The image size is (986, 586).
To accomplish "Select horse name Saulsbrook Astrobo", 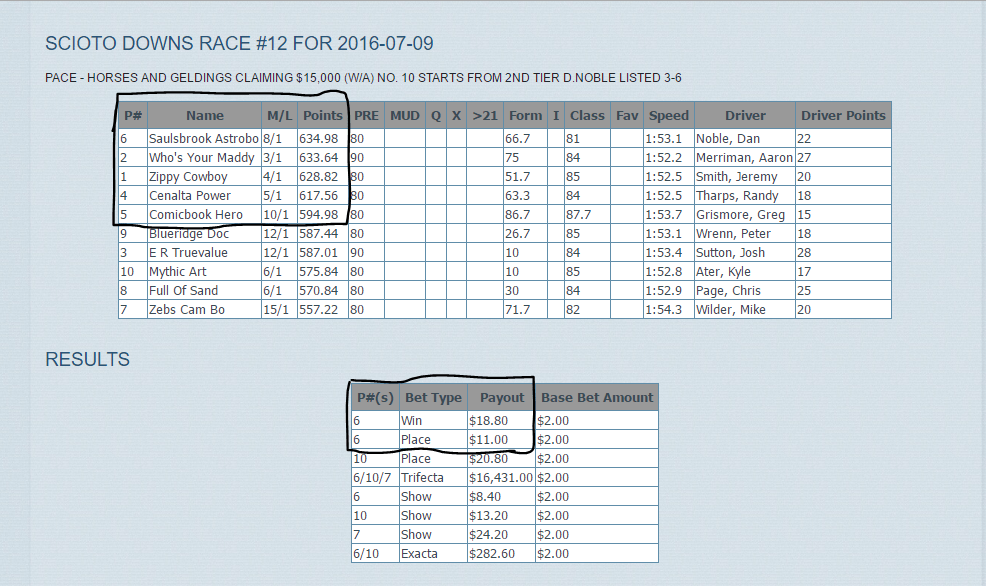I will pos(204,138).
